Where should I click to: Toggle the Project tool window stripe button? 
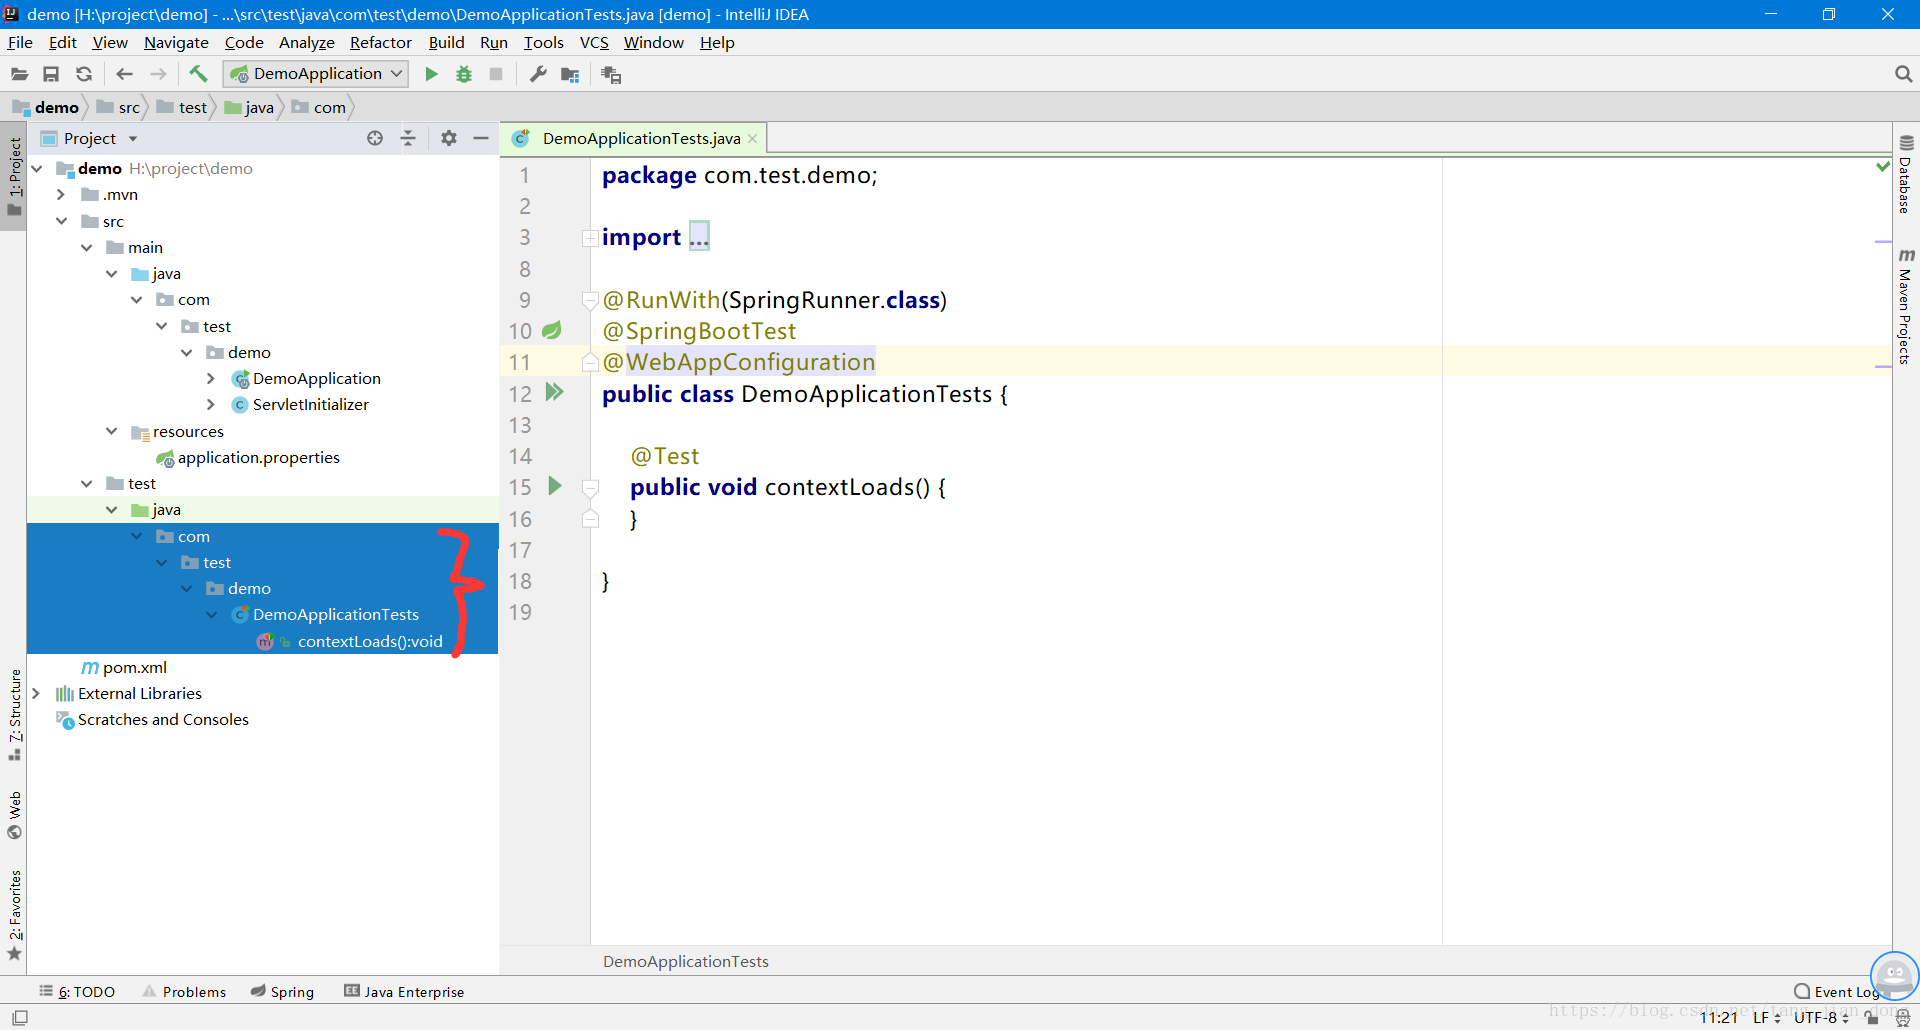pos(14,176)
